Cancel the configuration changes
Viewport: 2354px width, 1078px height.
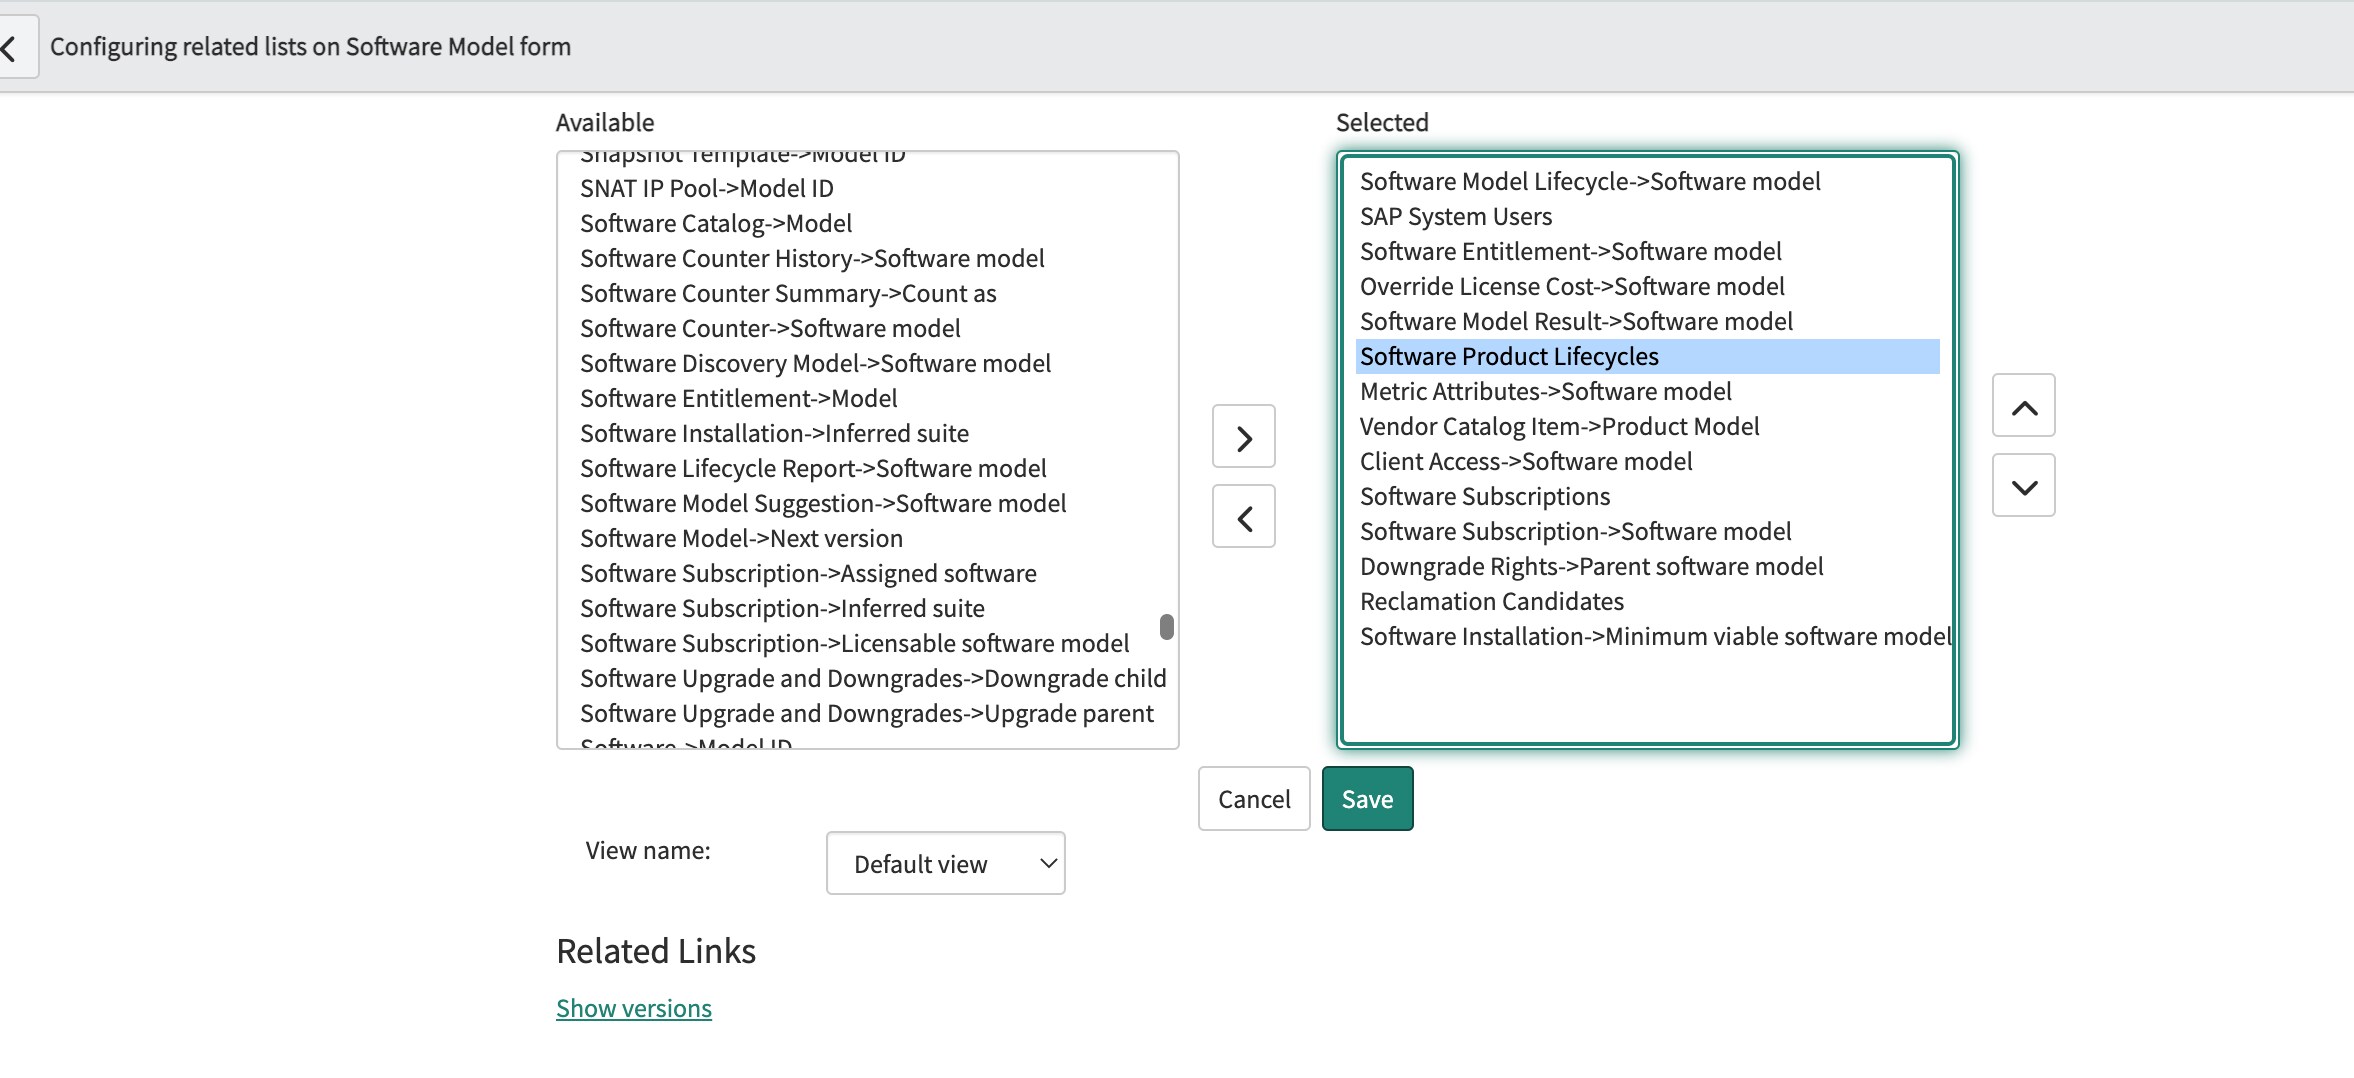[x=1253, y=798]
